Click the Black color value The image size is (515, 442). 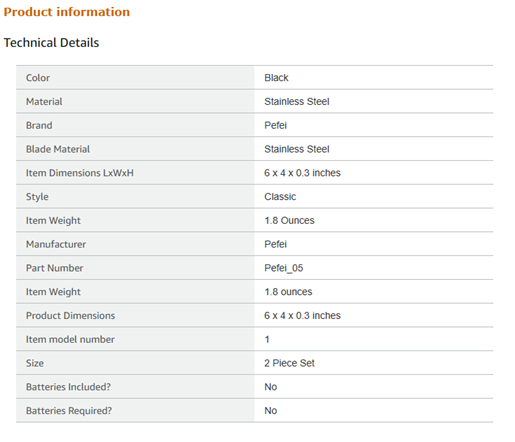pyautogui.click(x=276, y=78)
